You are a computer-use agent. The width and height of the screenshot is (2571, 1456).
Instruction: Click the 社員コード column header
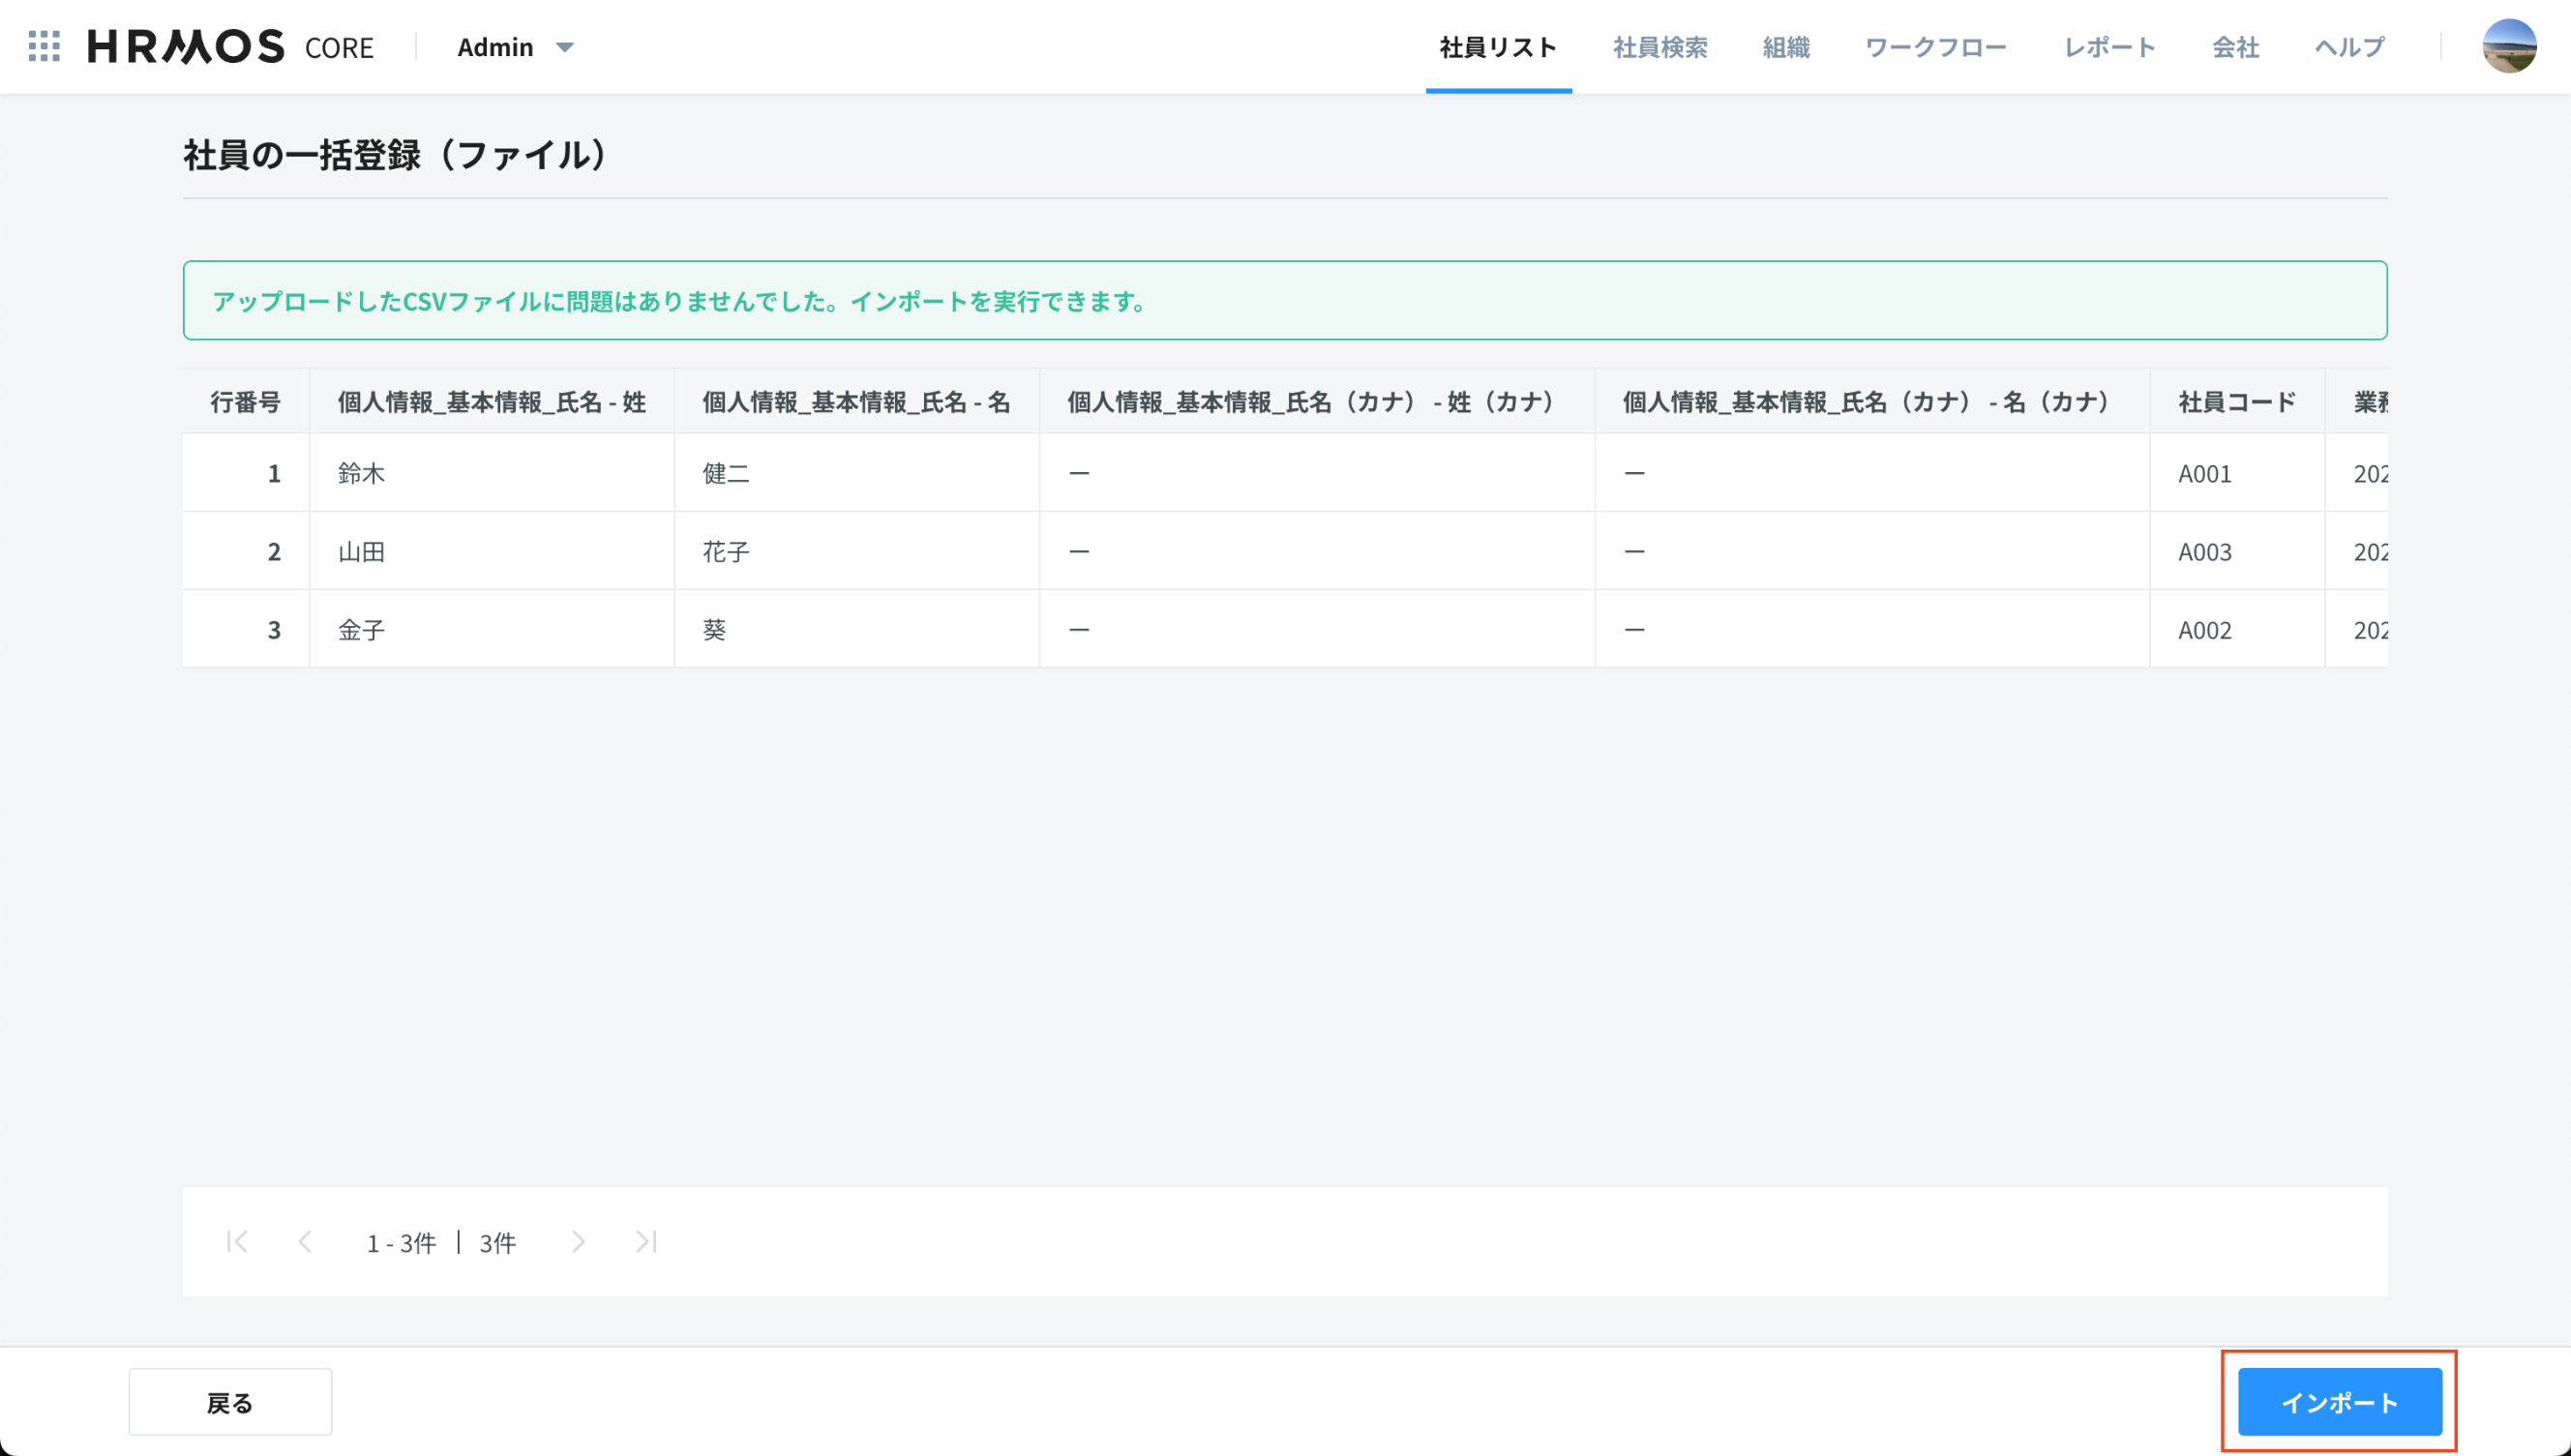[2236, 402]
